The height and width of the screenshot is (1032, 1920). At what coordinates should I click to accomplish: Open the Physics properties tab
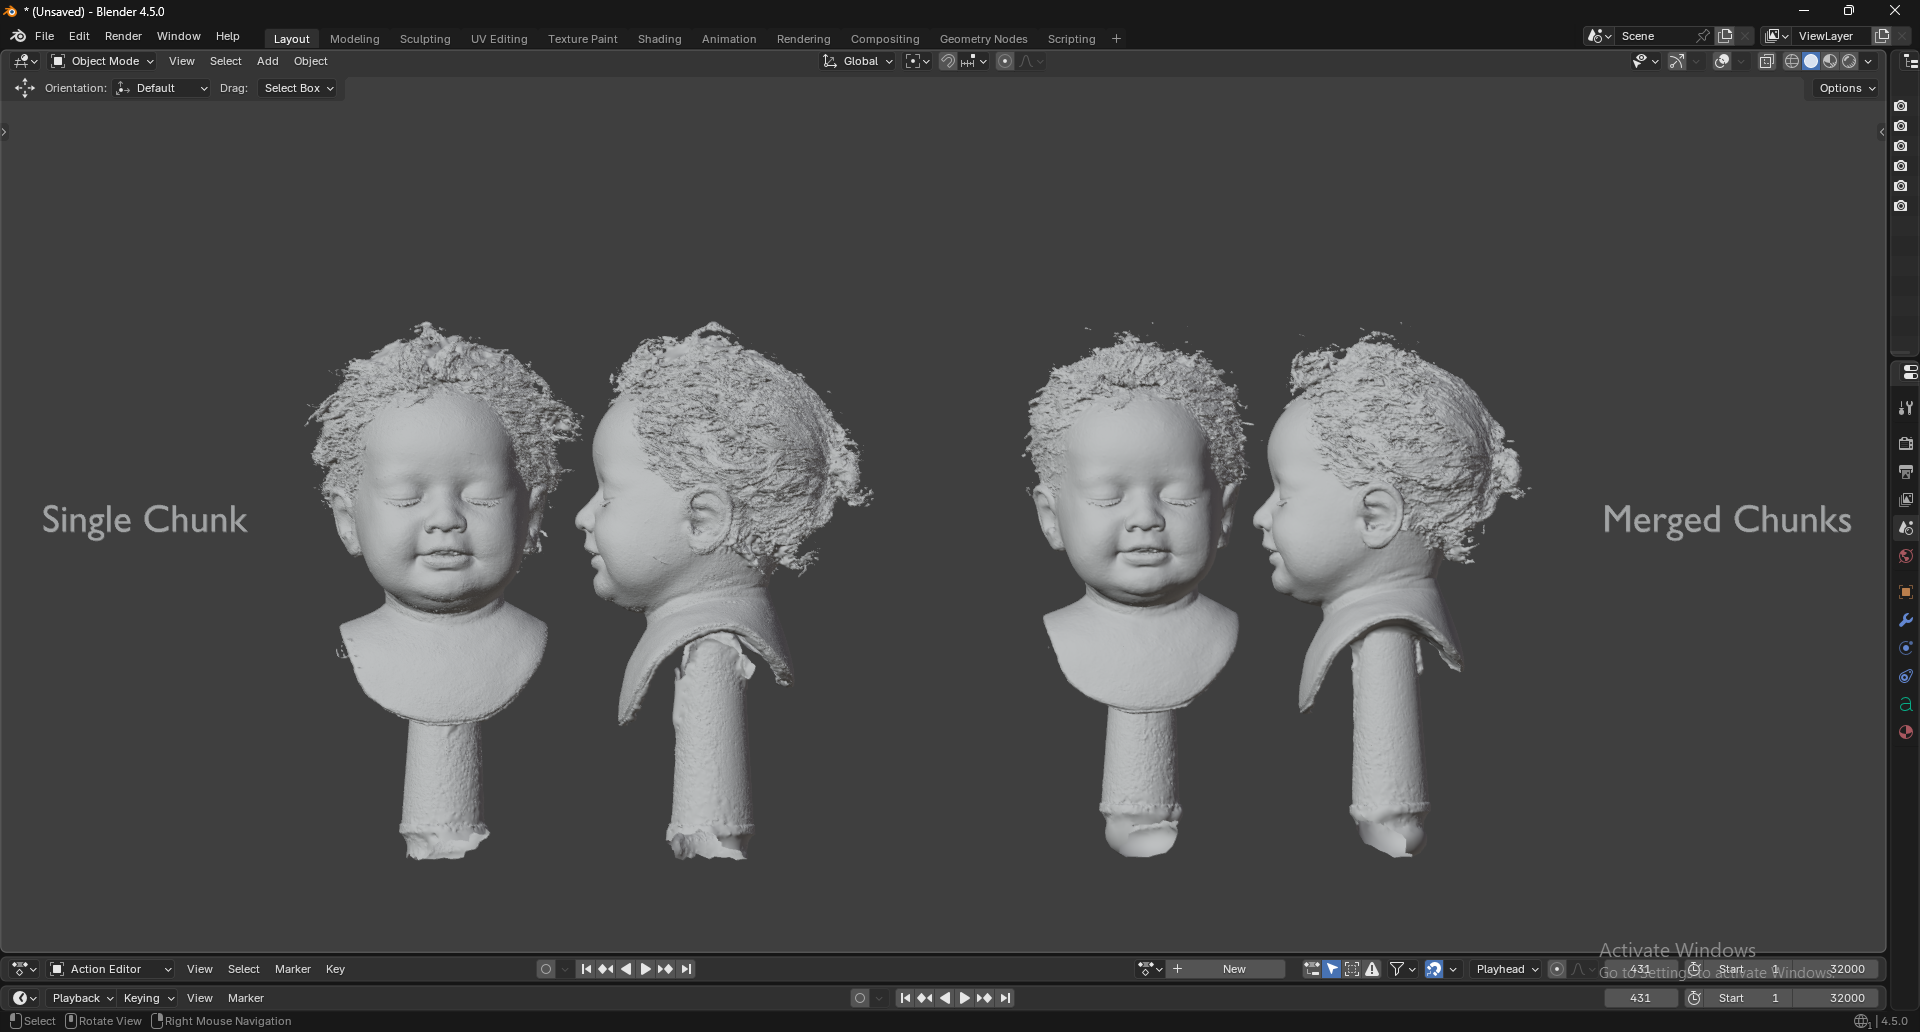1905,648
